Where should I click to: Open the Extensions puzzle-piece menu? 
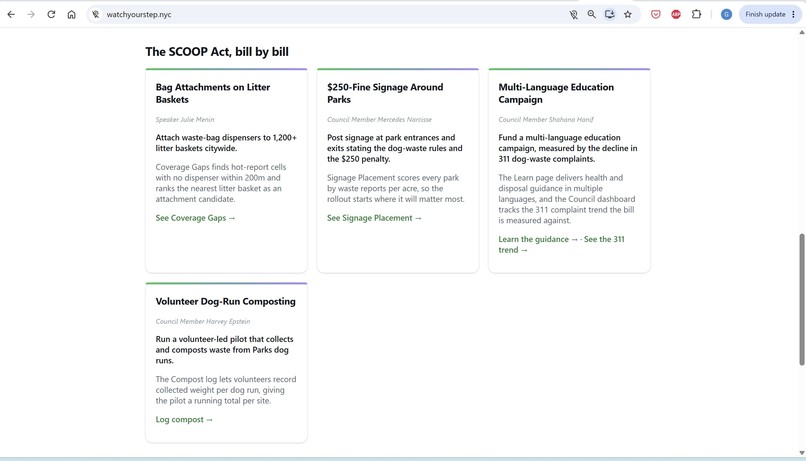coord(697,14)
